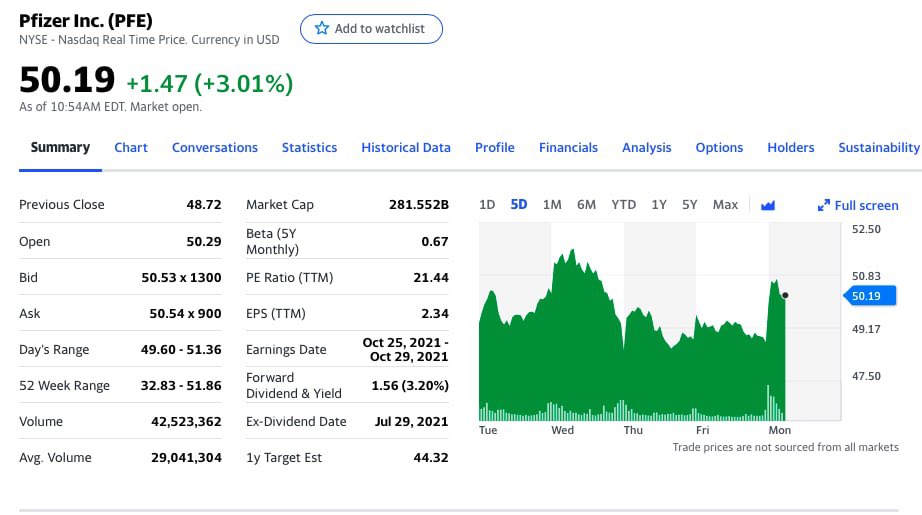Open the Historical Data tab

click(406, 148)
